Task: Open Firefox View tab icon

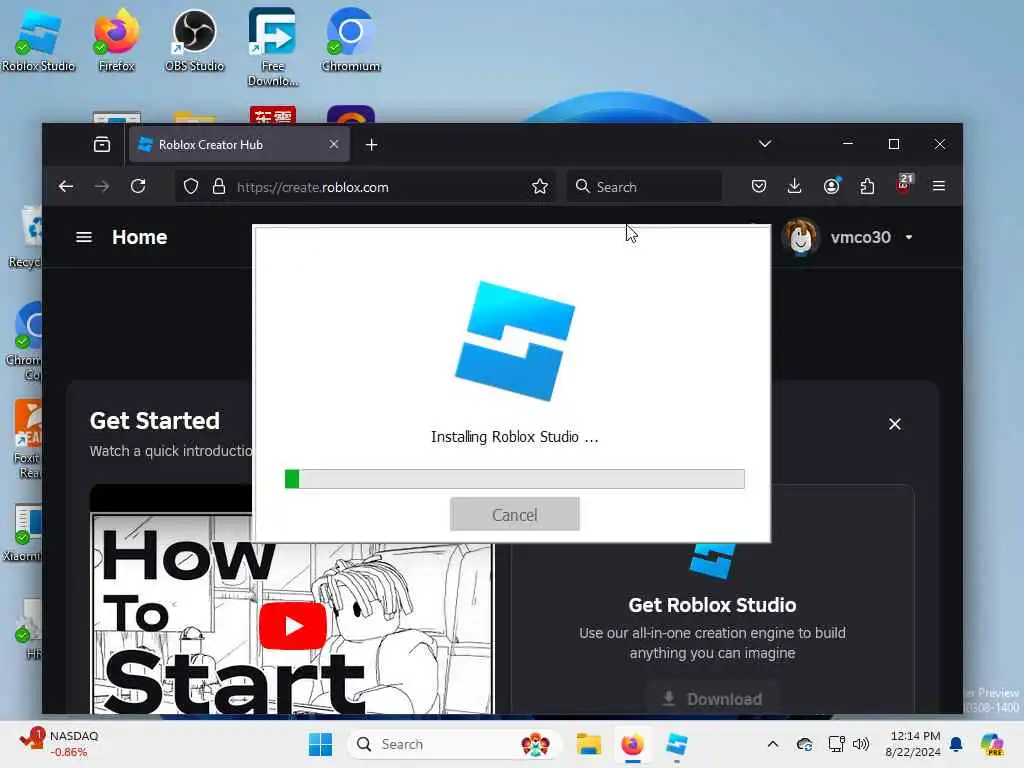Action: (x=102, y=144)
